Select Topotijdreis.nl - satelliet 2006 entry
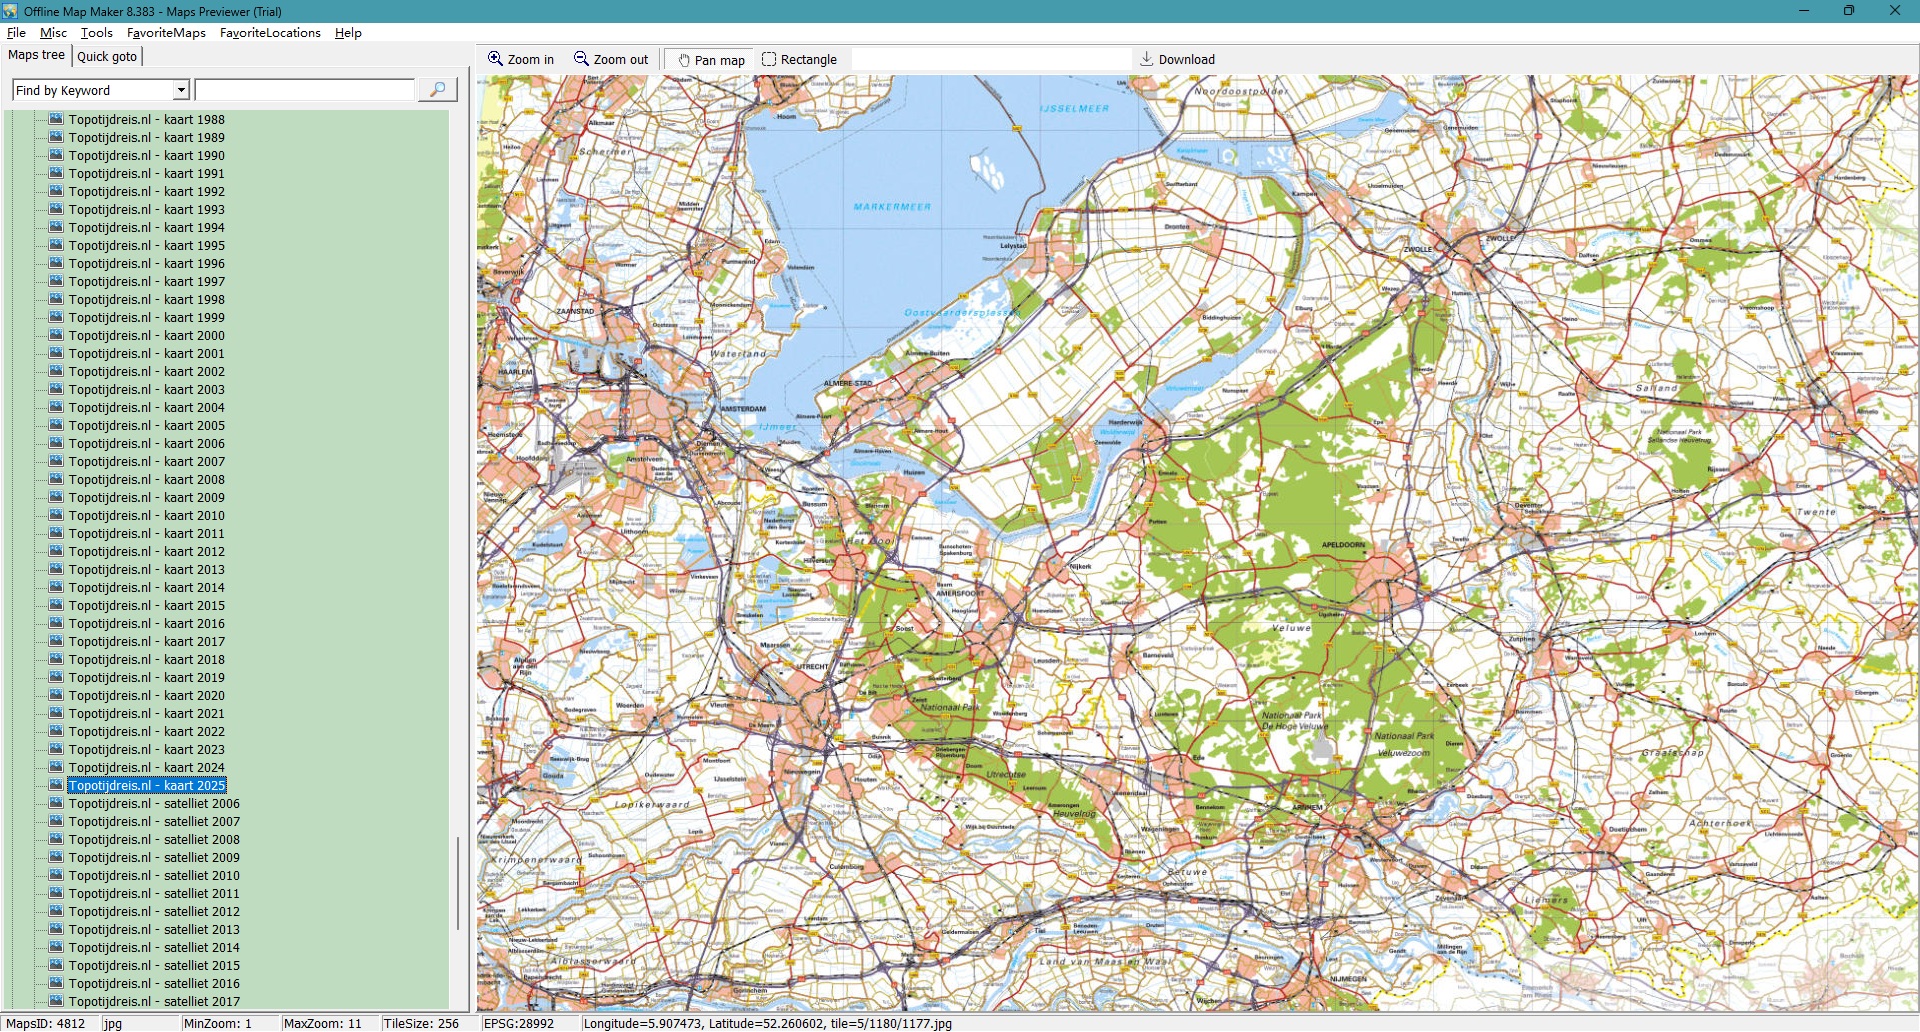1920x1032 pixels. coord(154,804)
